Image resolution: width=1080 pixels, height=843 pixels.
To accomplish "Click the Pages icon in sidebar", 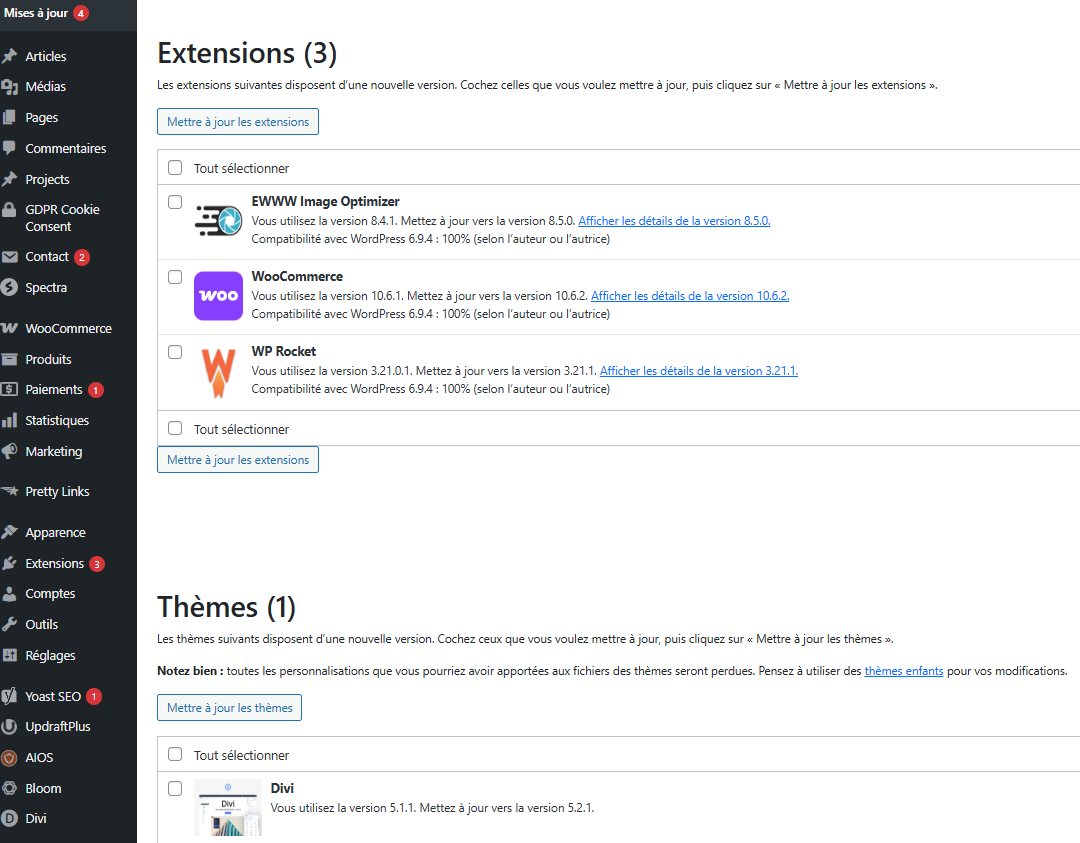I will (10, 118).
